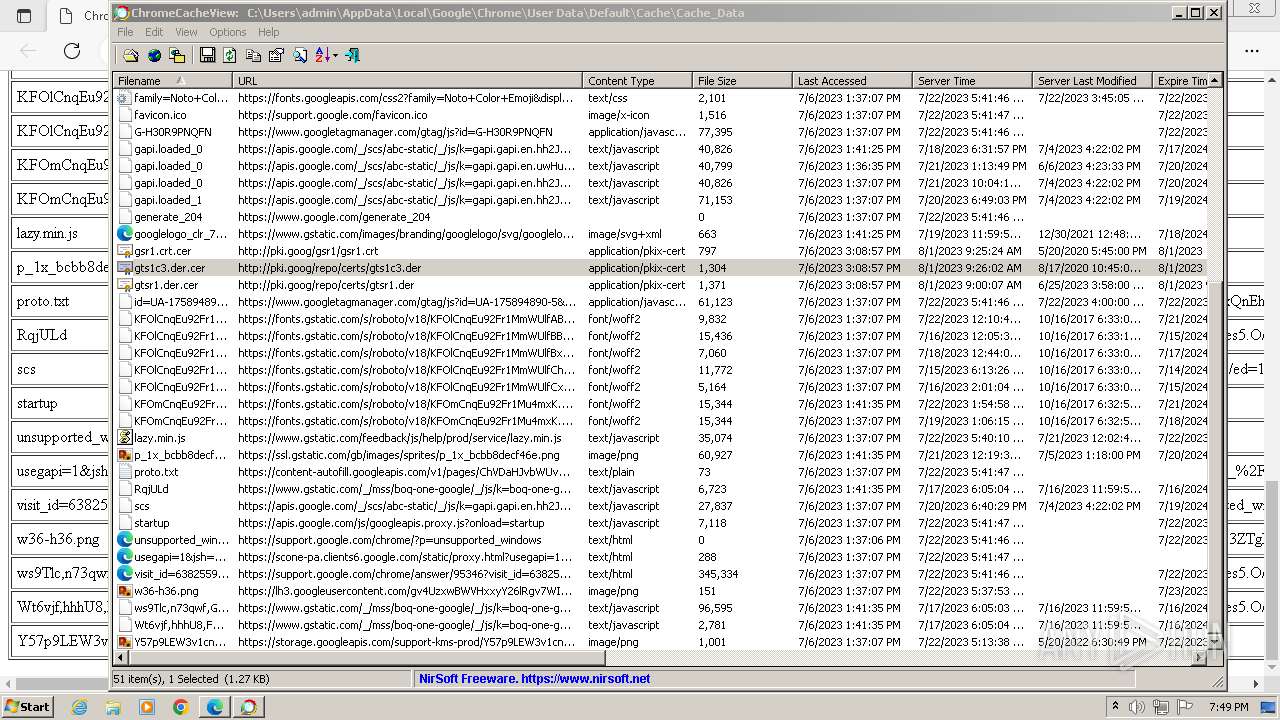Select the ws9Tlc,n73qwf,G row

tap(660, 608)
